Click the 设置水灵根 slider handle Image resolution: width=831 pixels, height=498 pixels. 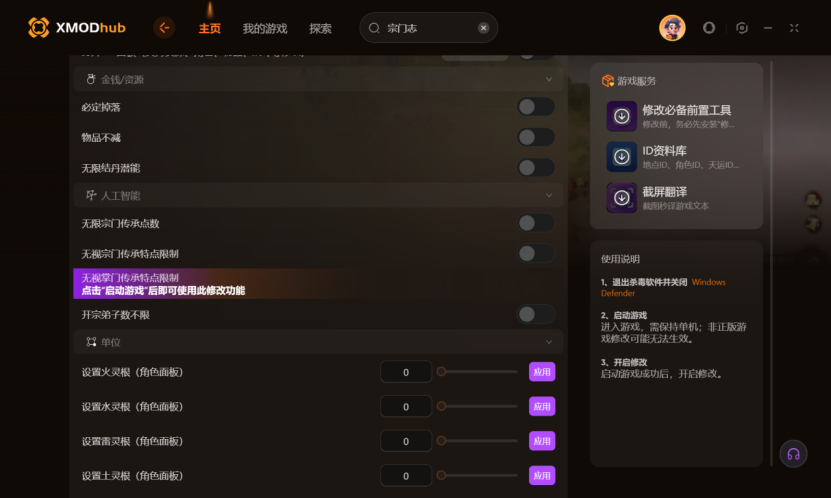coord(441,406)
